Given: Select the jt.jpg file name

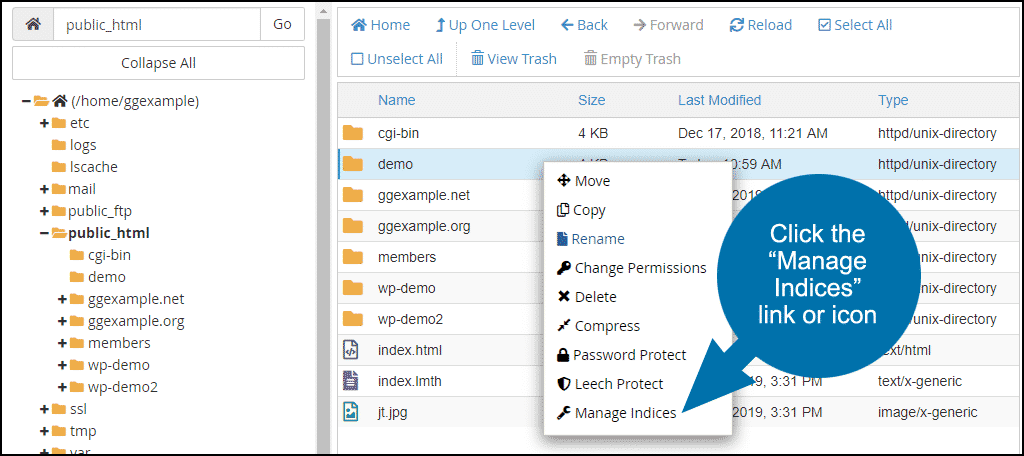Looking at the screenshot, I should pyautogui.click(x=392, y=412).
